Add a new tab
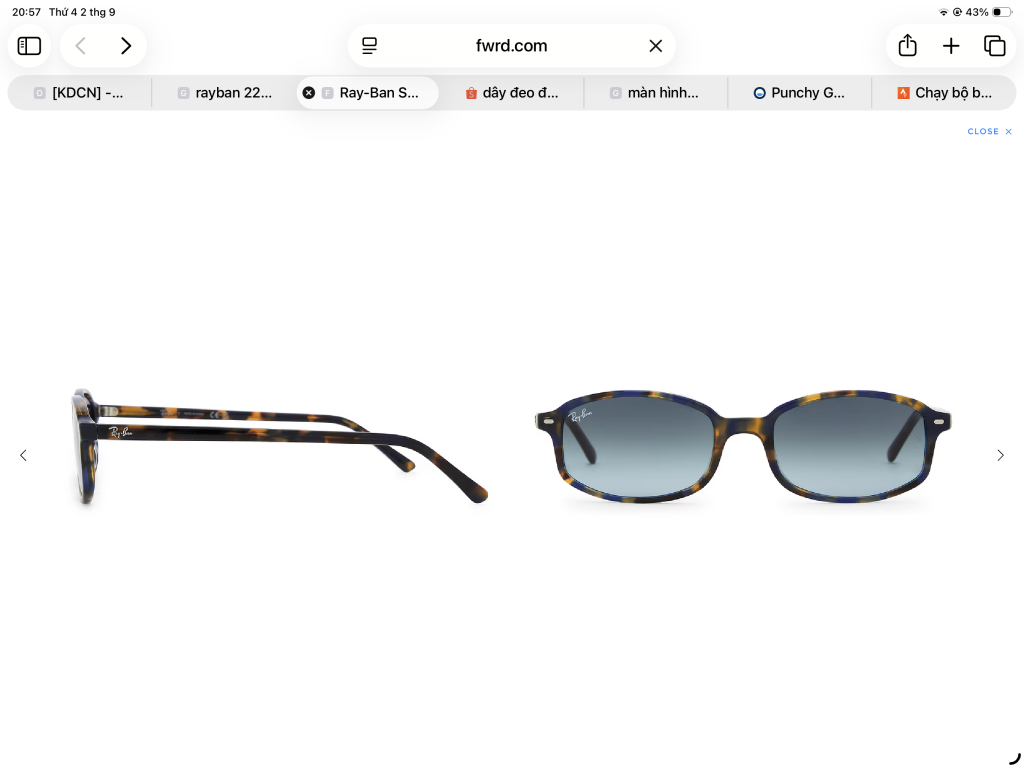Screen dimensions: 1024x768 [951, 46]
